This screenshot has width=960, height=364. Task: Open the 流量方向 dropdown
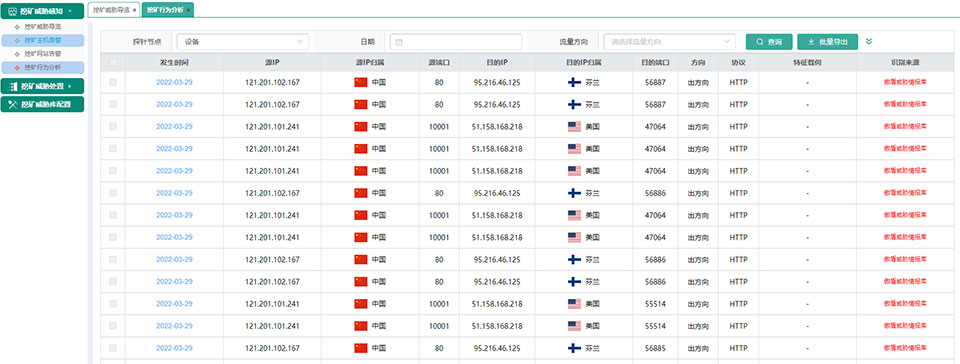(669, 42)
